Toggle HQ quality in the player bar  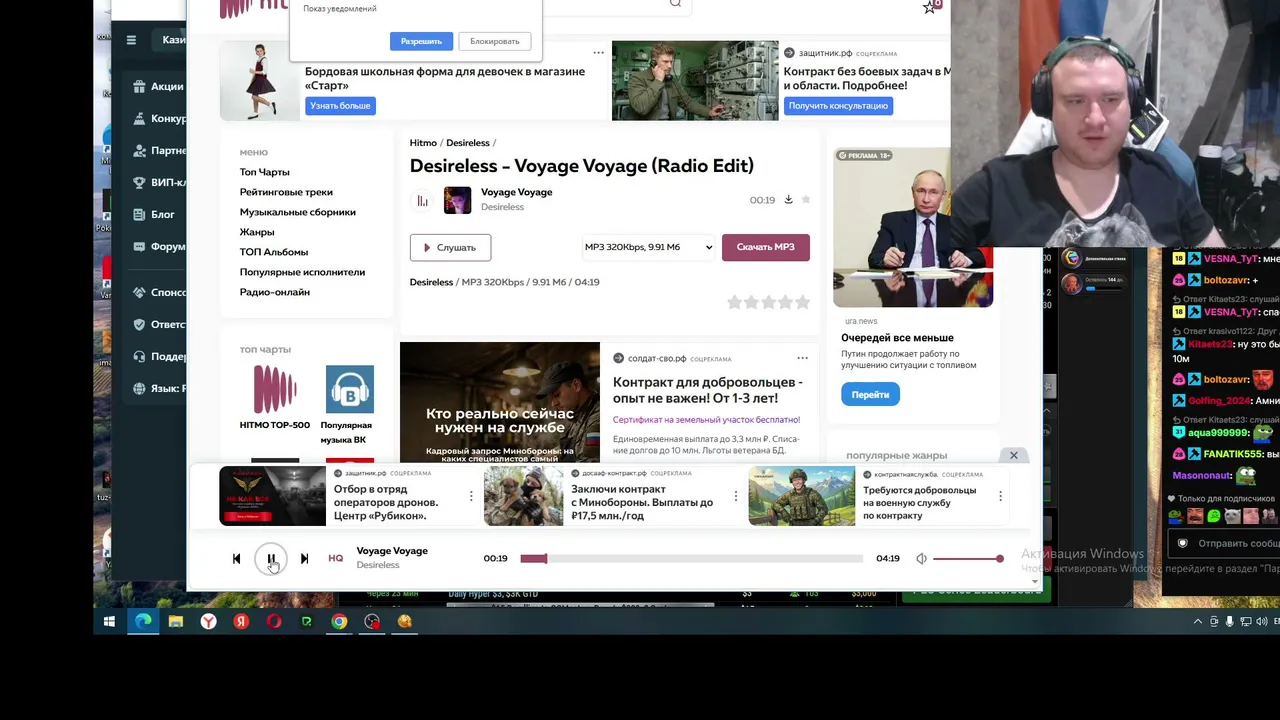pyautogui.click(x=336, y=558)
